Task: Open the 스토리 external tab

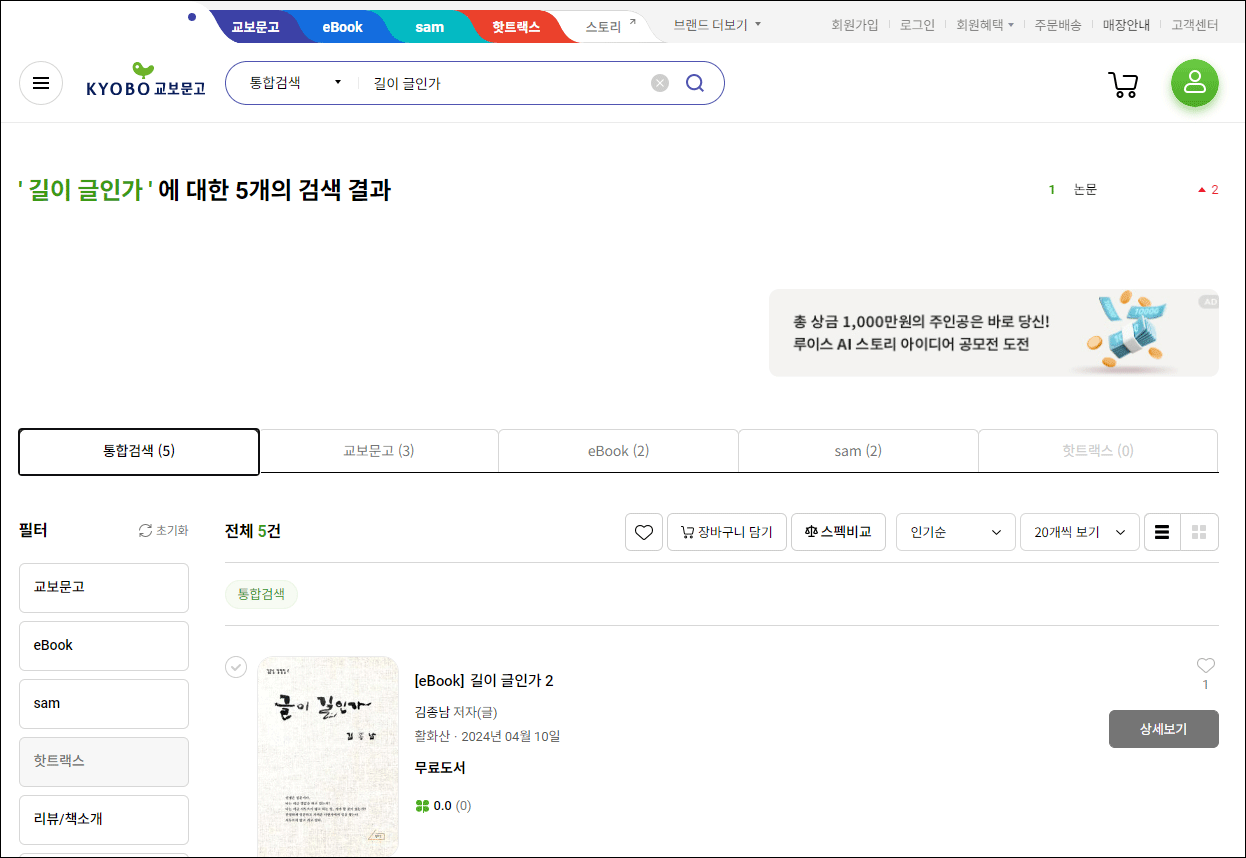Action: [x=610, y=27]
